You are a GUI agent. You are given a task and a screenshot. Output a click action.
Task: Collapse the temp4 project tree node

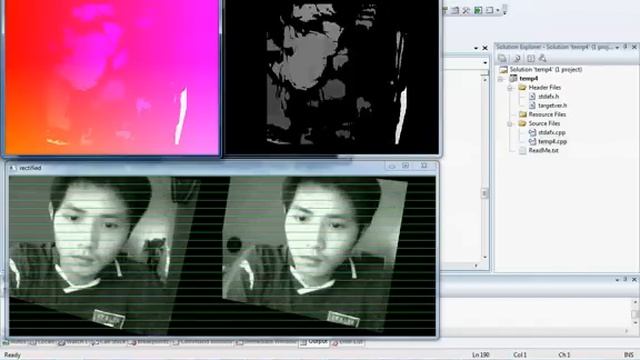[501, 79]
